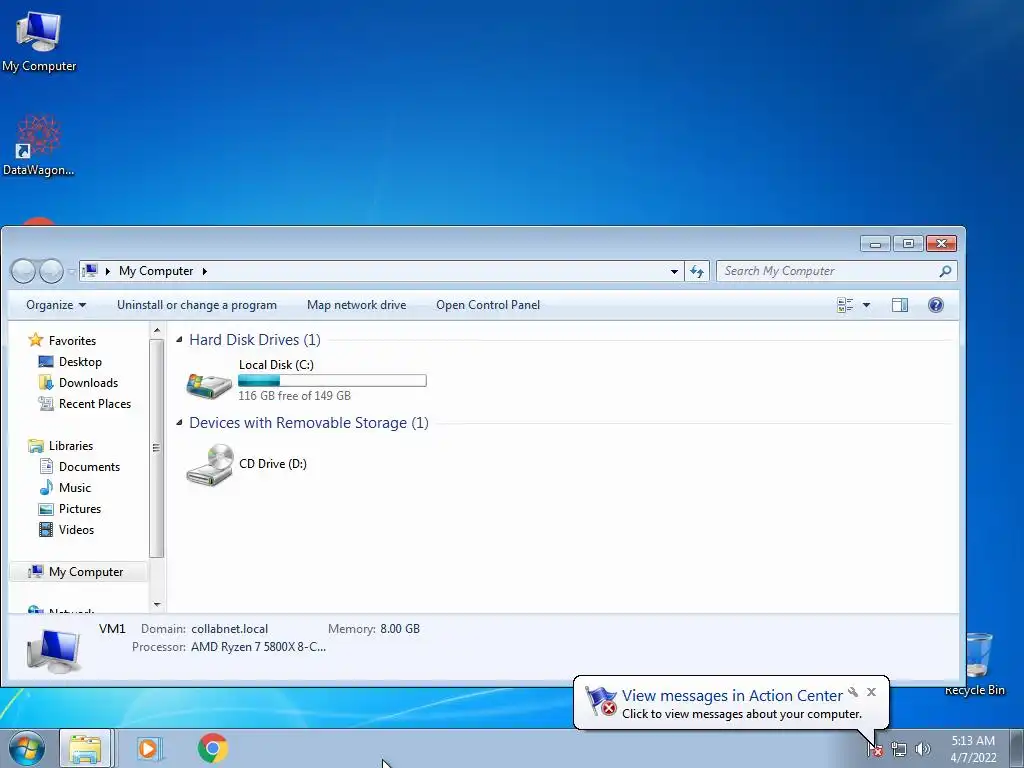Launch Windows Media Player from taskbar
Image resolution: width=1024 pixels, height=768 pixels.
coord(150,748)
